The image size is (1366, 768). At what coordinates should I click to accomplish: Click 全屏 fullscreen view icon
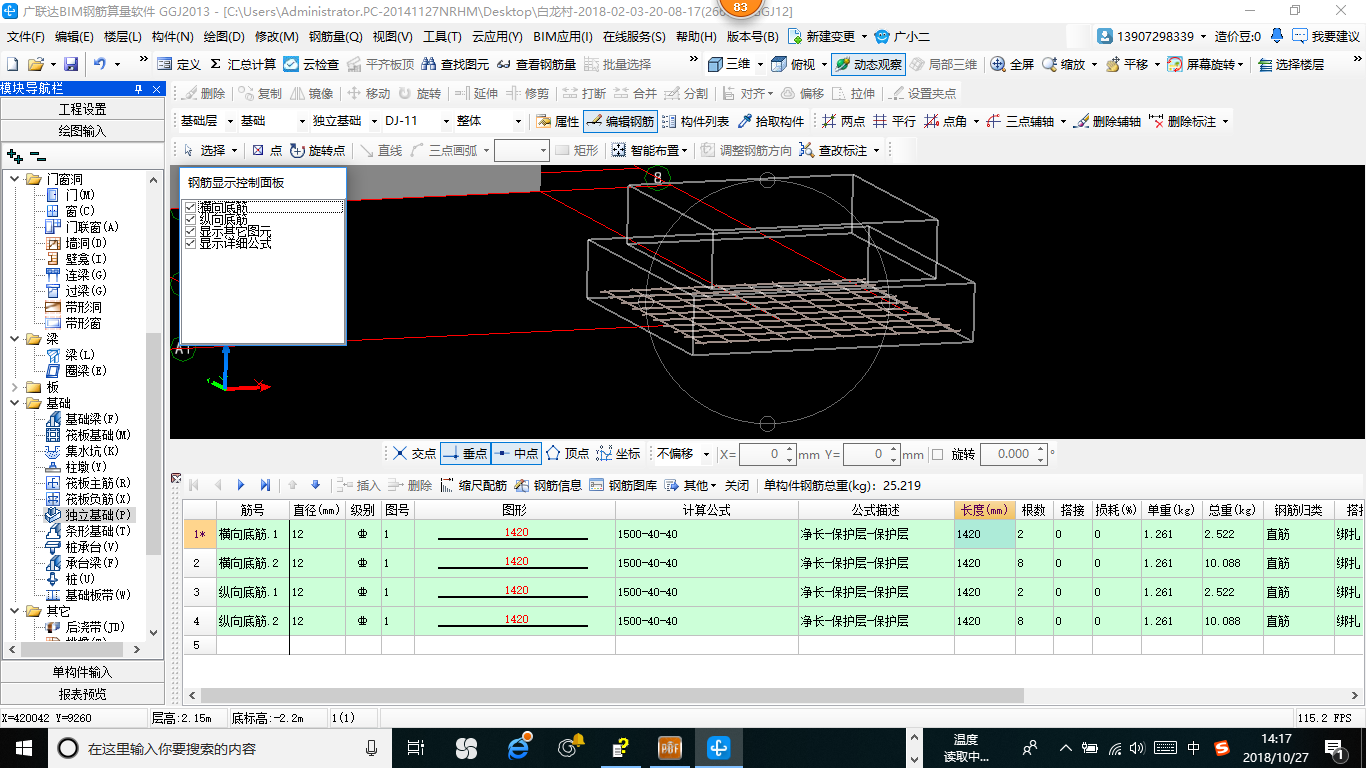1012,64
